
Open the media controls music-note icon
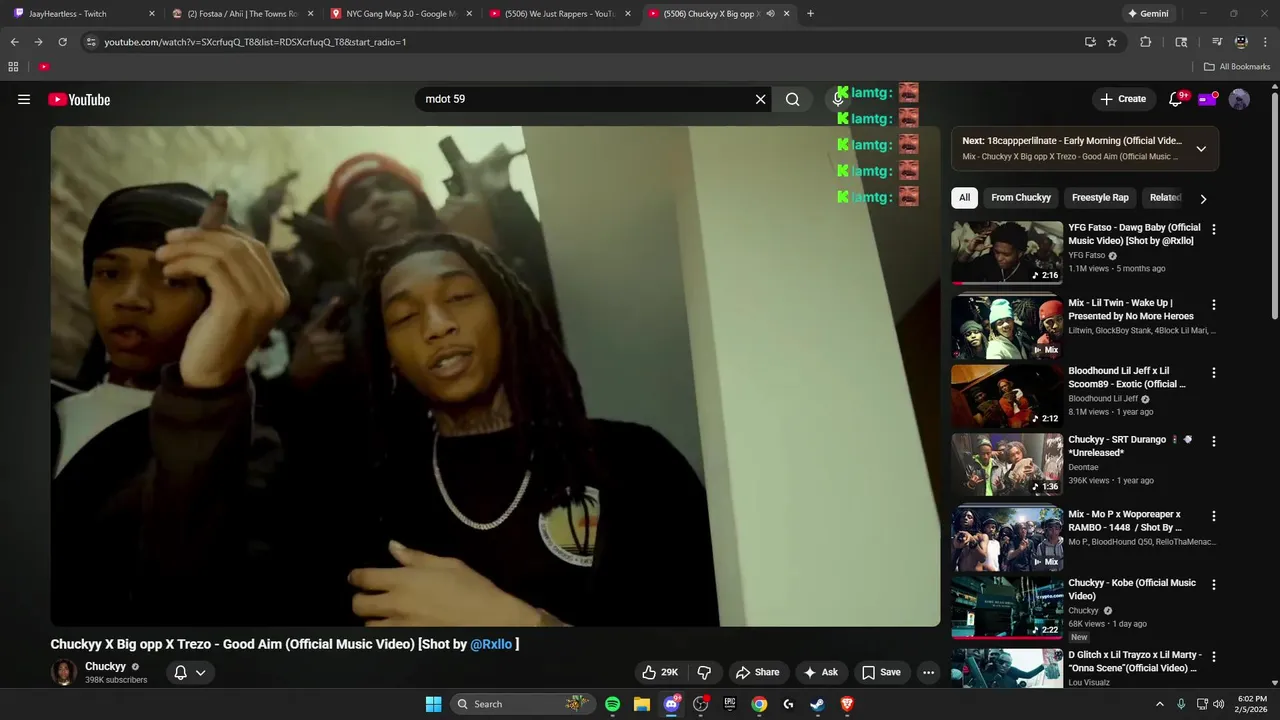[x=1217, y=42]
